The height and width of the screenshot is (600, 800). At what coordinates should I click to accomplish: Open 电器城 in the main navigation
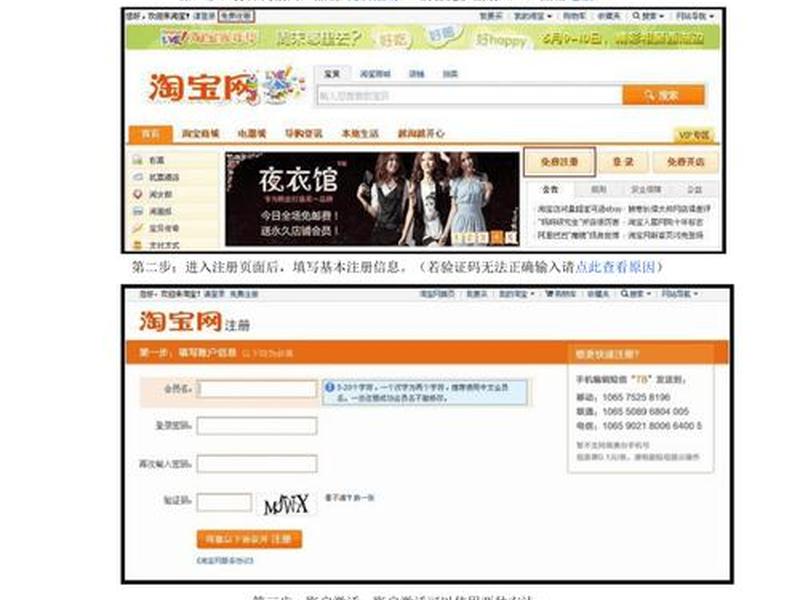252,134
